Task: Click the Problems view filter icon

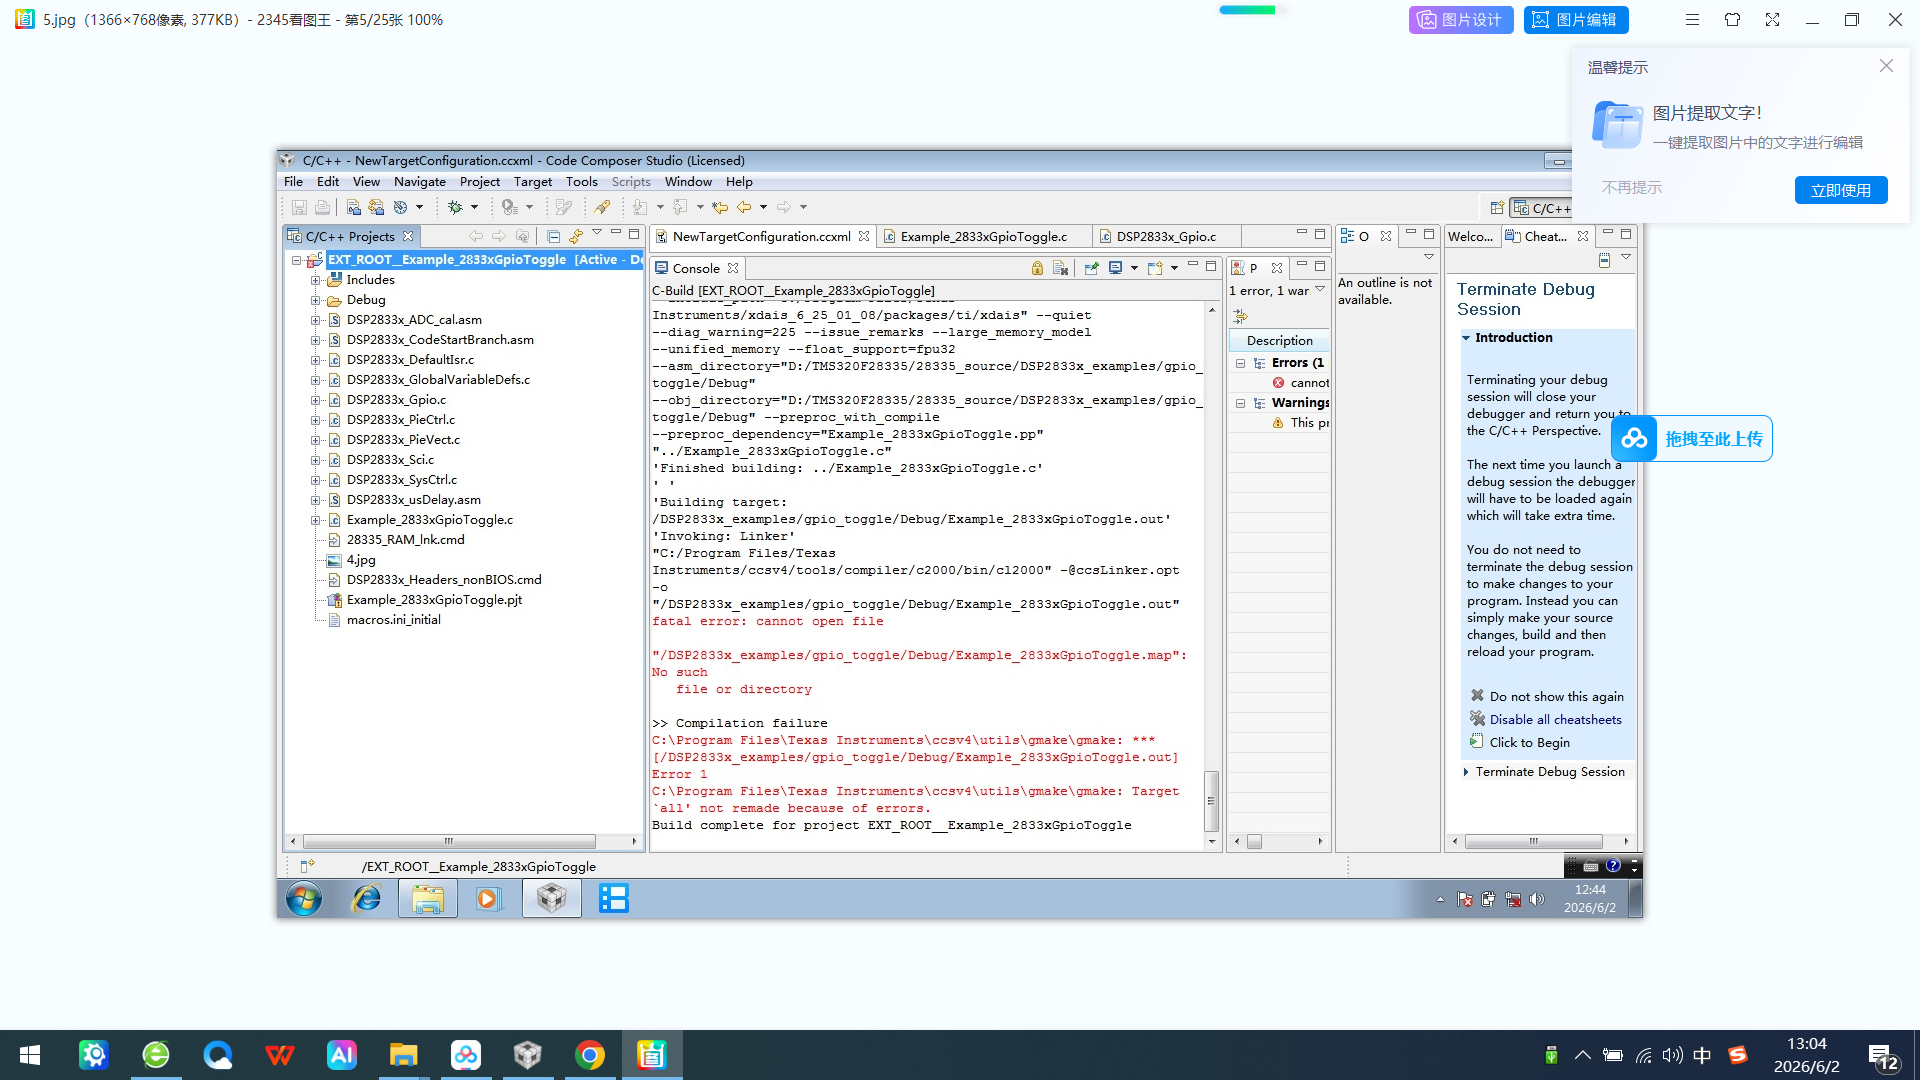Action: click(x=1240, y=316)
